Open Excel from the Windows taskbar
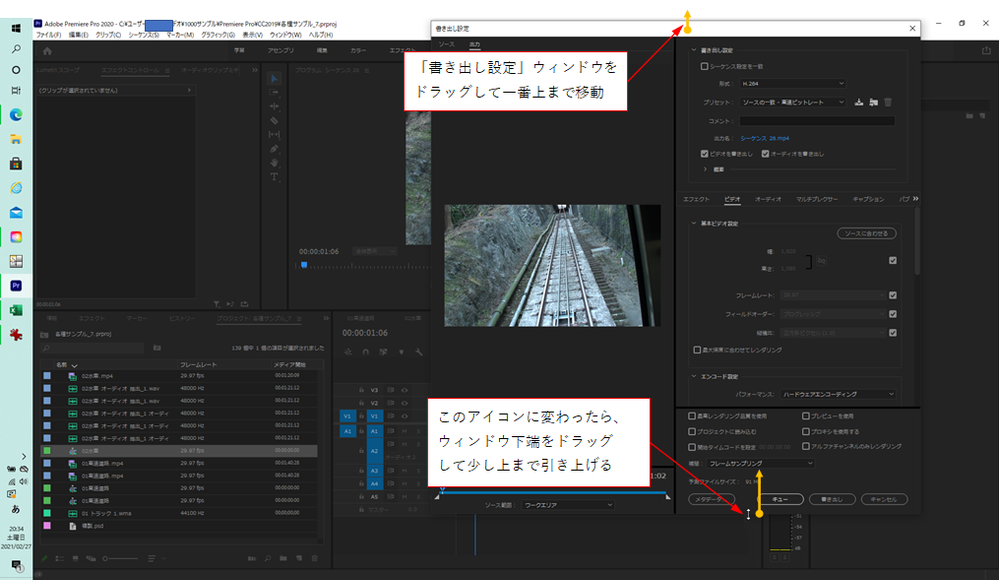 pos(16,310)
